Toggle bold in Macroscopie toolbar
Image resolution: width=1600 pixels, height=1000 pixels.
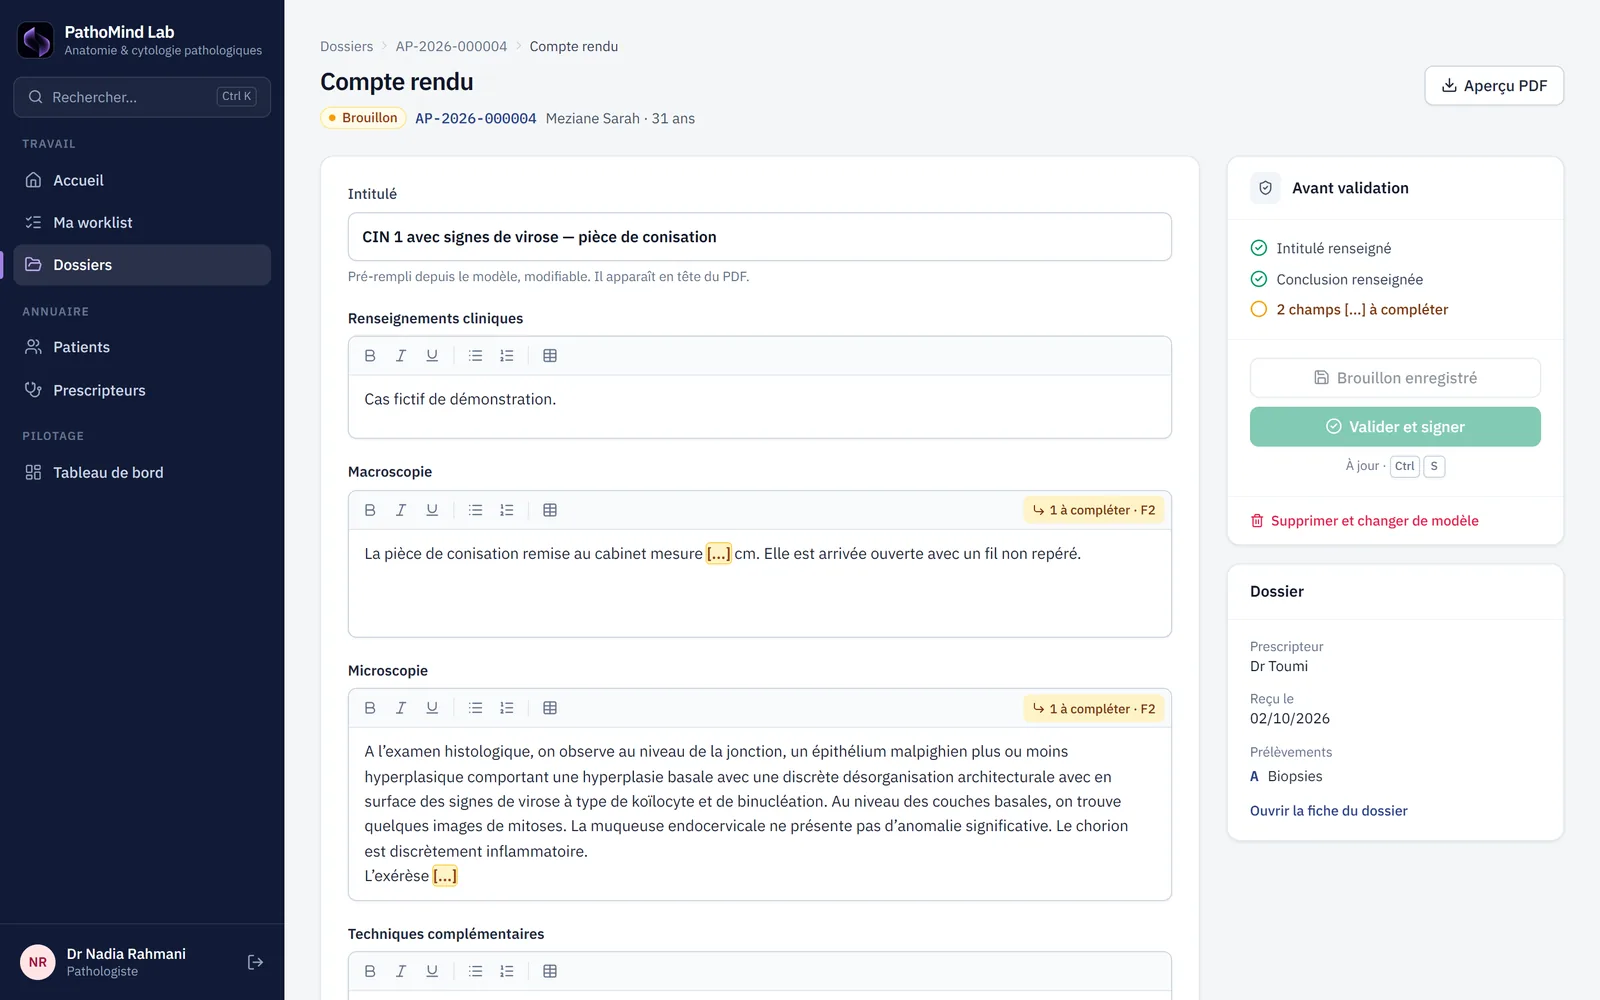(370, 510)
